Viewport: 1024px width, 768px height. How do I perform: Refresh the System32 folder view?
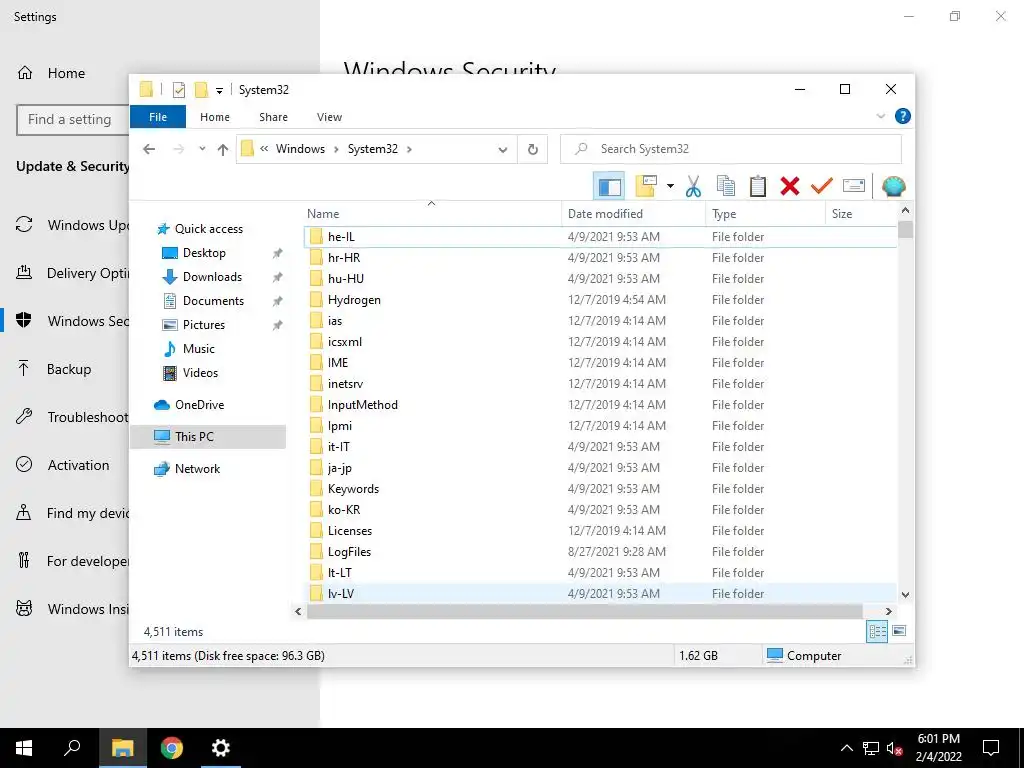533,150
